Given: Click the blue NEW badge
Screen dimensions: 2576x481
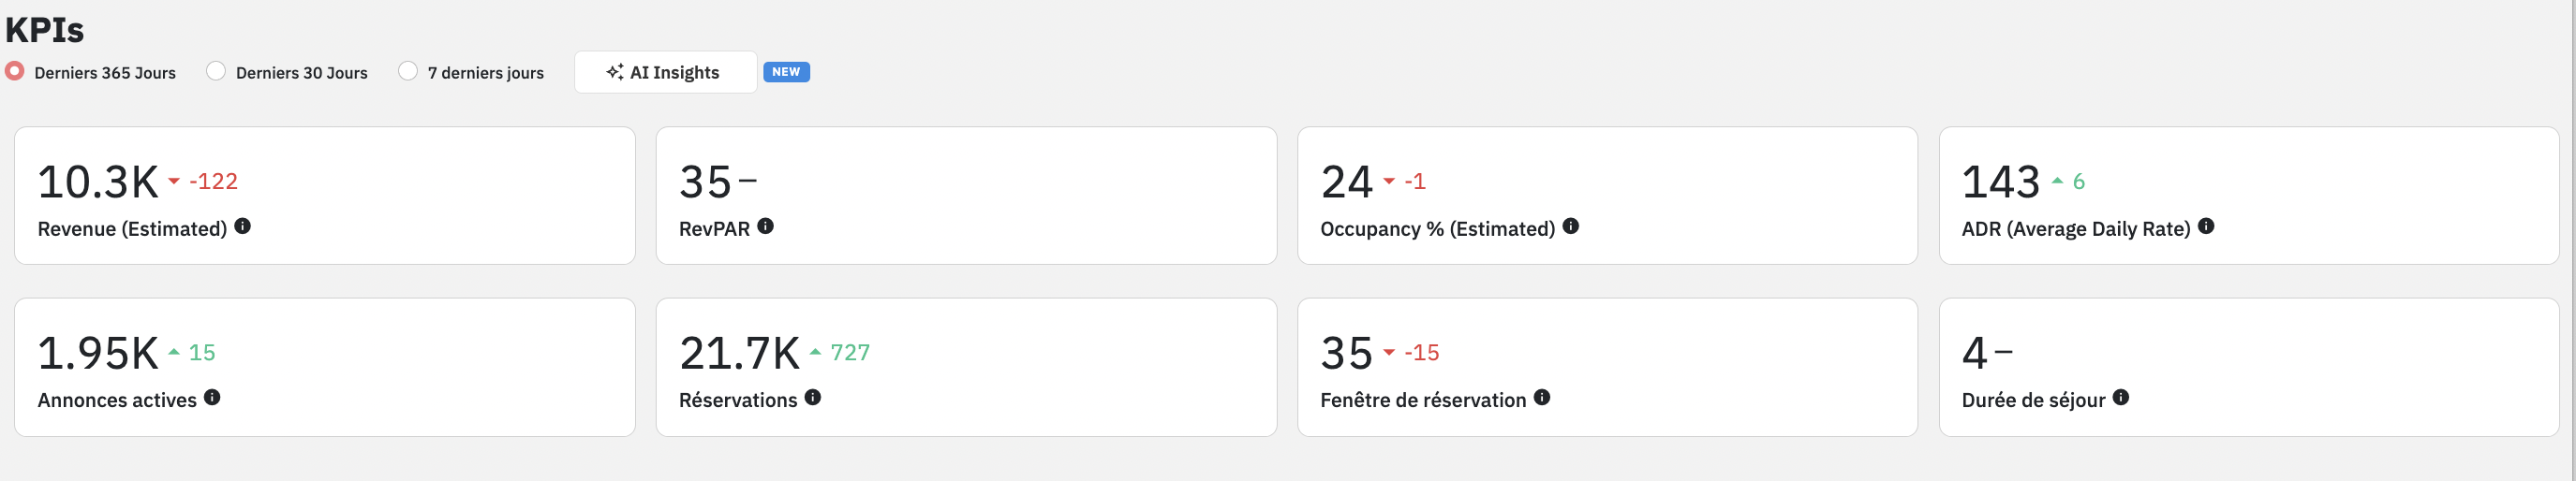Looking at the screenshot, I should pos(786,72).
